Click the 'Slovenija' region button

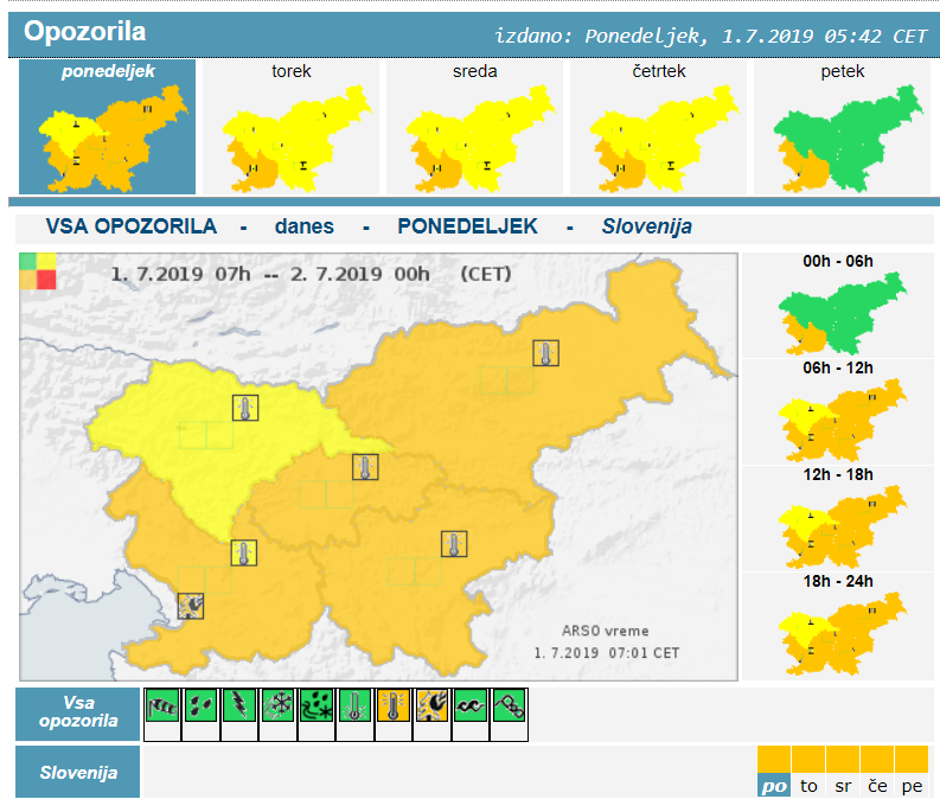coord(78,772)
